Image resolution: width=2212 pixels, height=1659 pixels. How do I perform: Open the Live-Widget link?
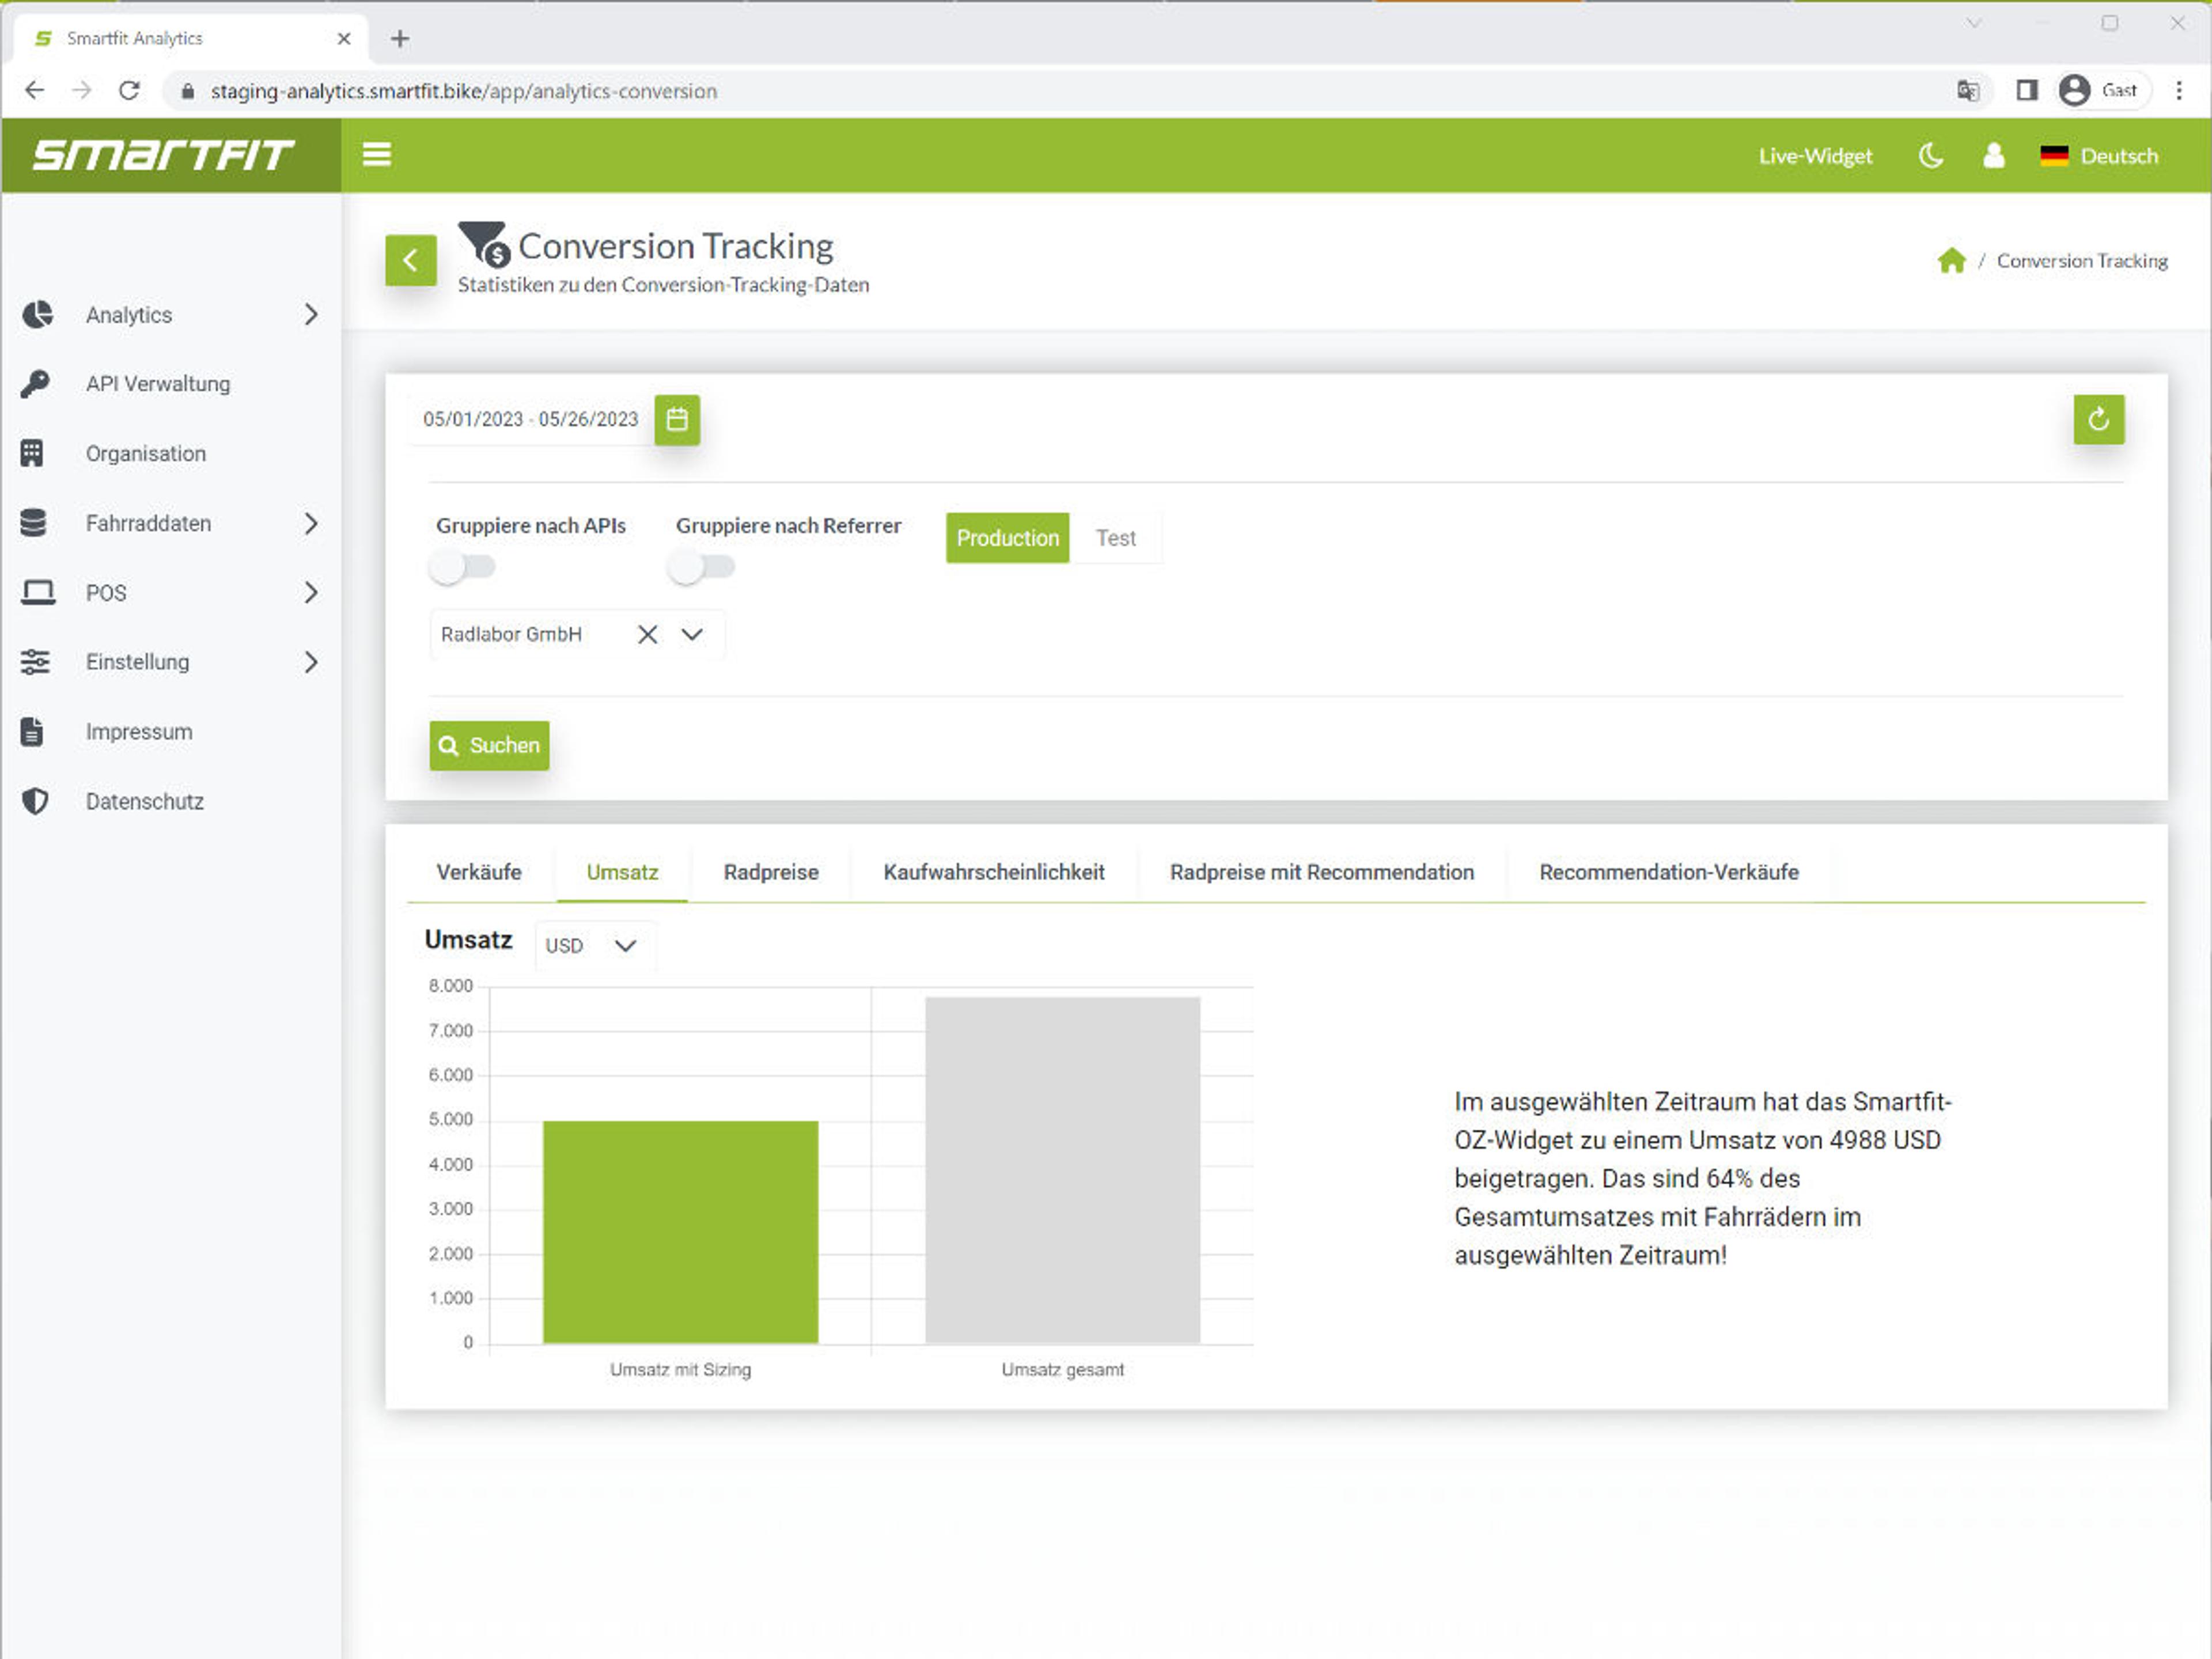click(x=1815, y=156)
